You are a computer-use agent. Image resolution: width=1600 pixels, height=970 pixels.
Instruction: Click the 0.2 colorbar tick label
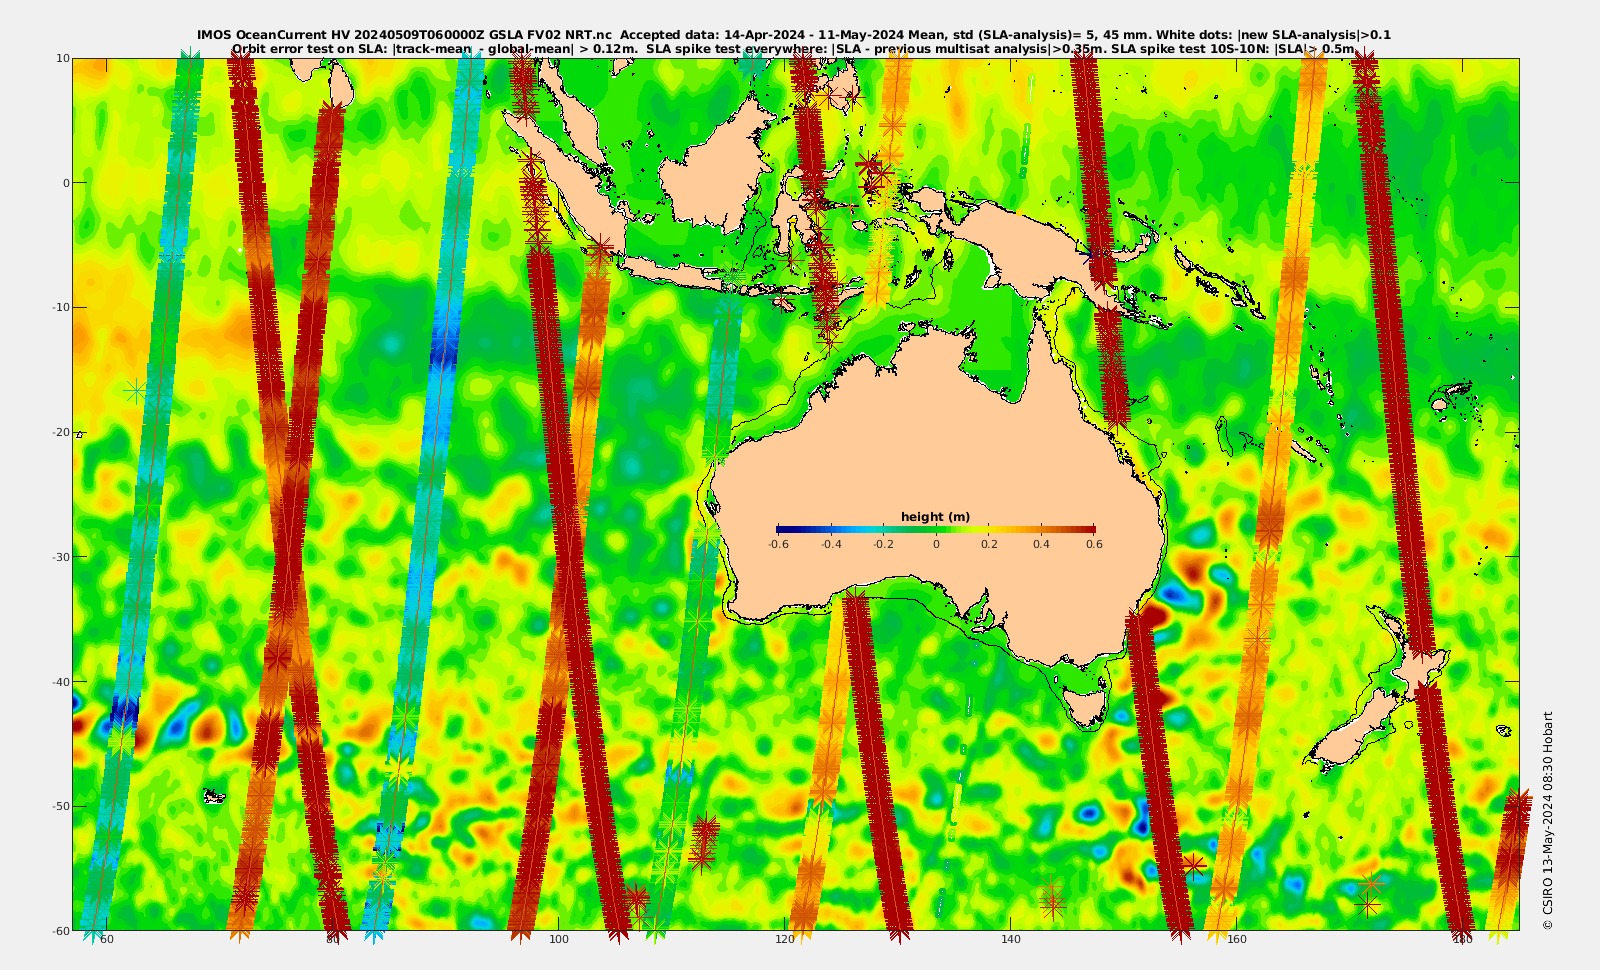point(989,545)
